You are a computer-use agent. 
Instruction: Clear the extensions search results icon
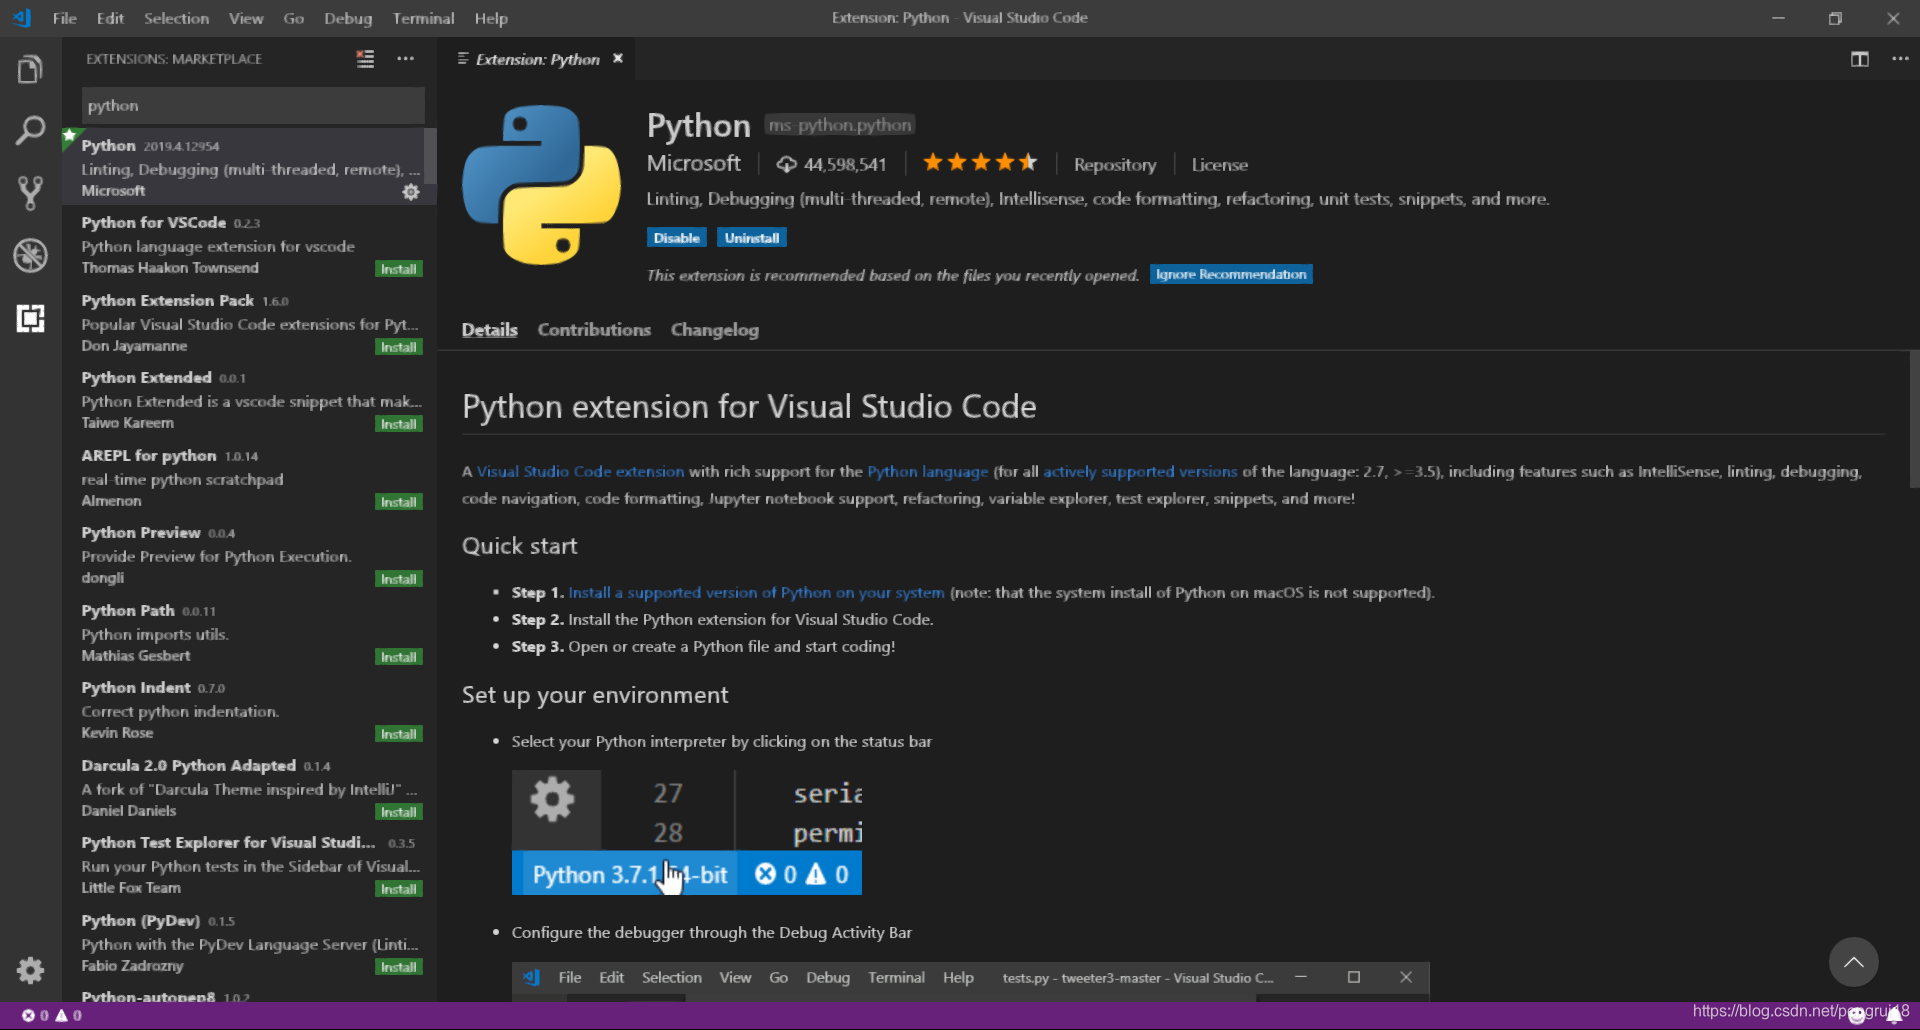(x=365, y=59)
